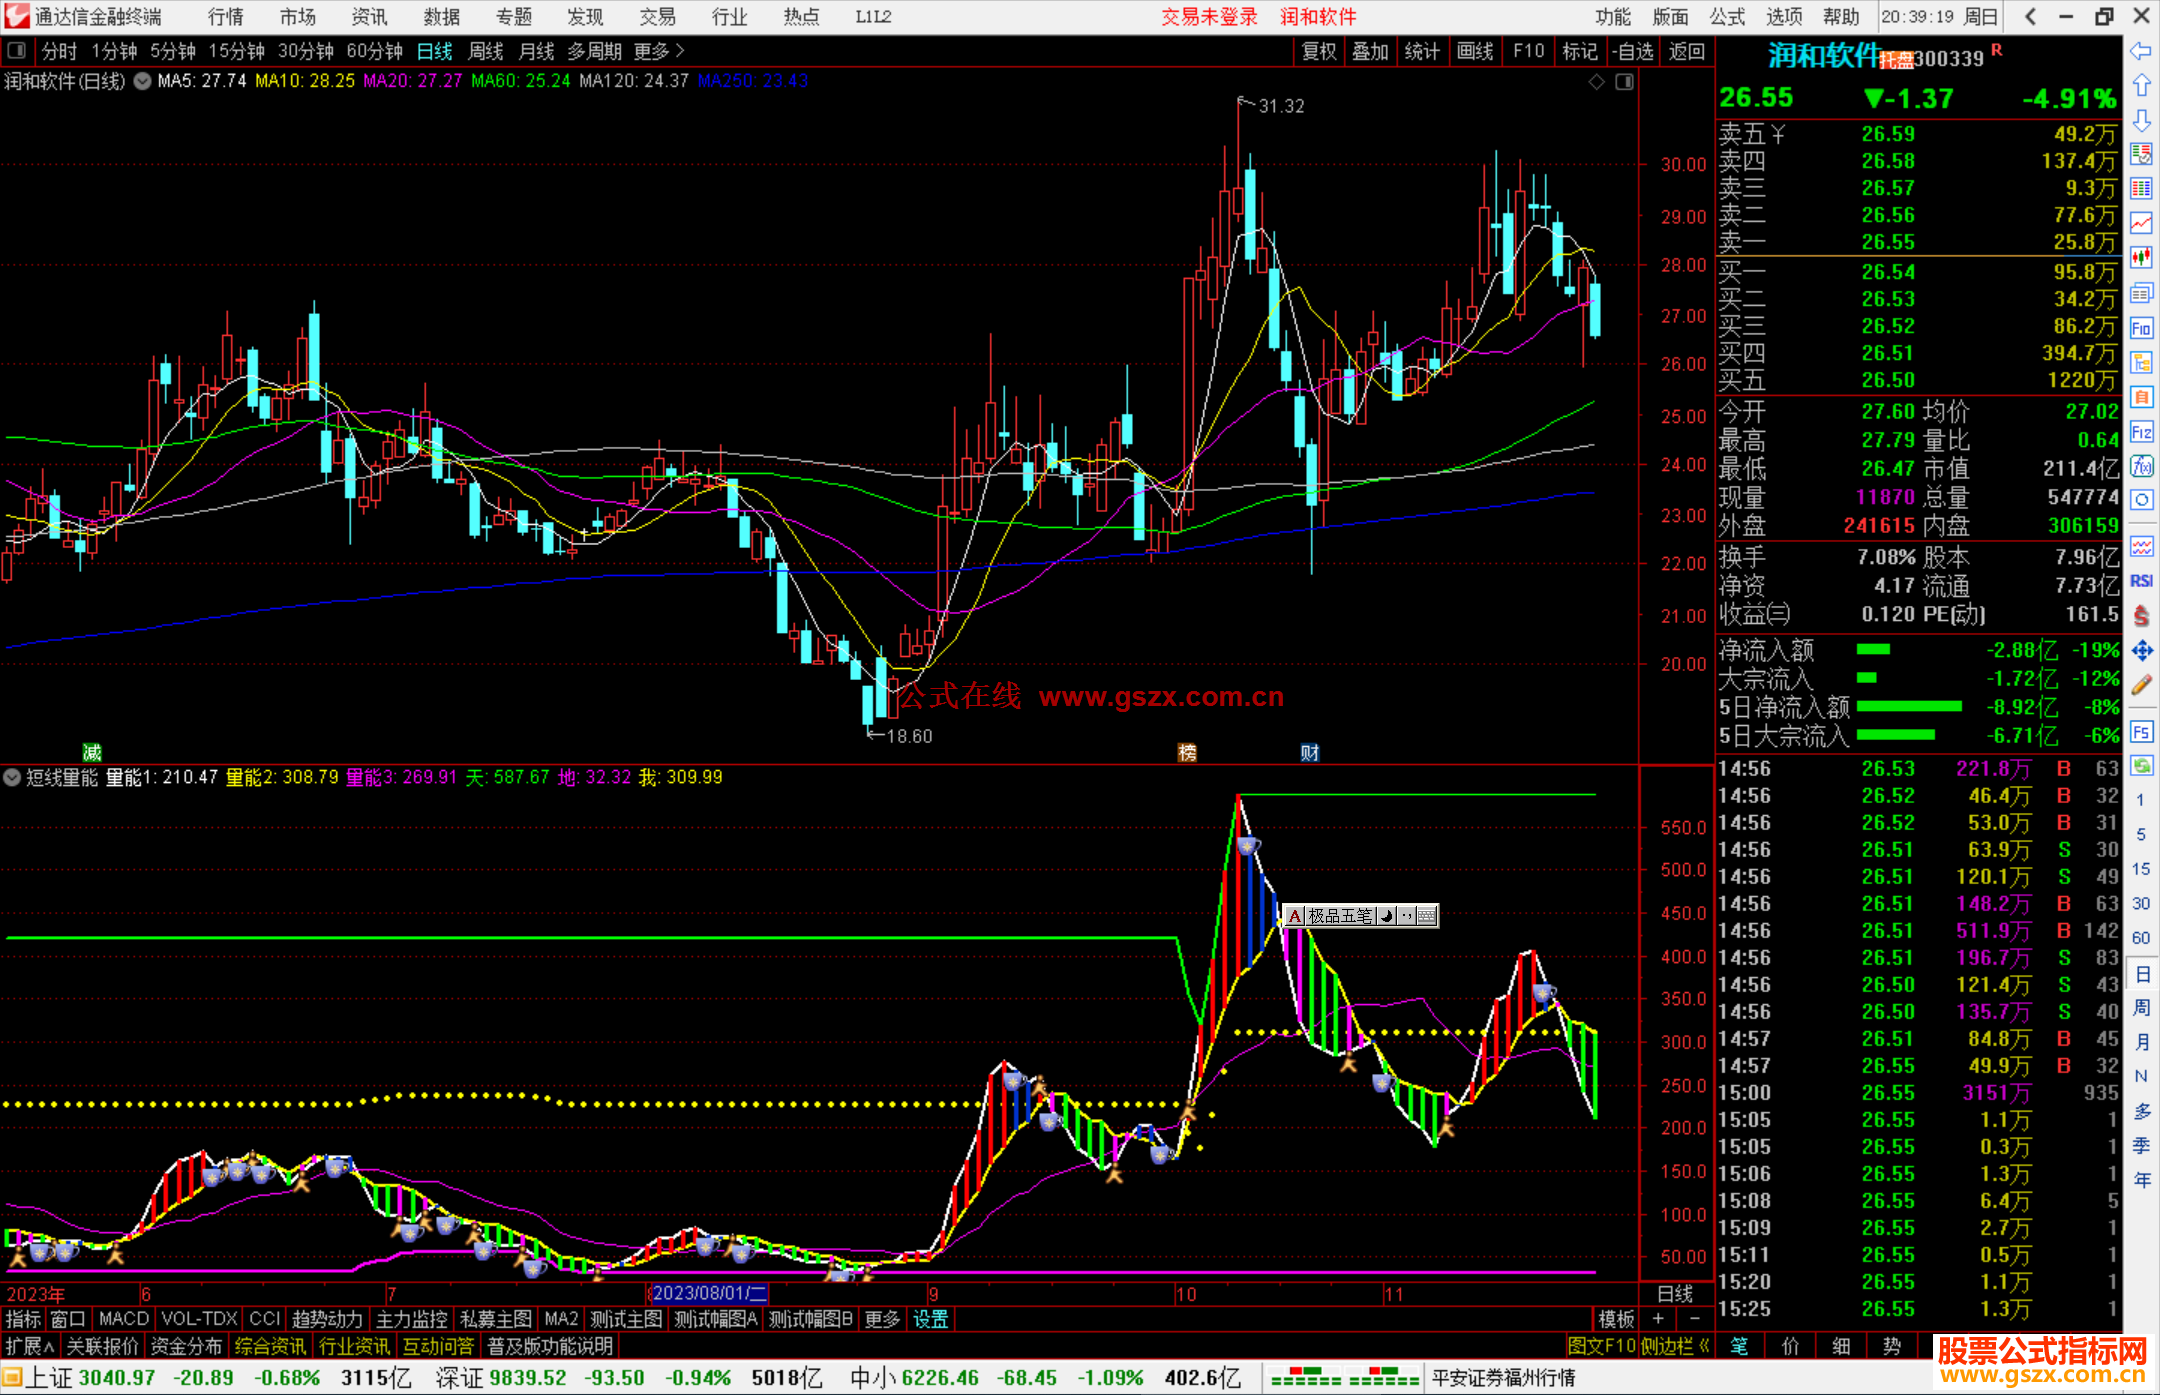Click the F10 icon in right sidebar
Screen dimensions: 2160x1395
pyautogui.click(x=2141, y=328)
